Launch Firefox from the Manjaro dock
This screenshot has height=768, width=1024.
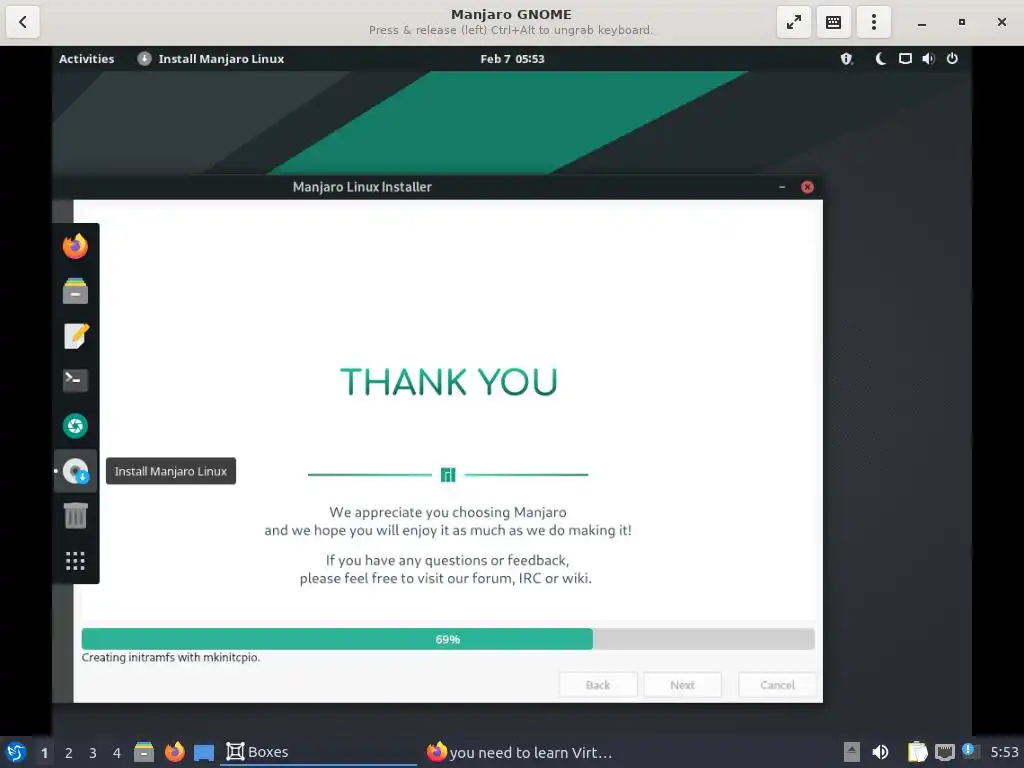pyautogui.click(x=76, y=246)
